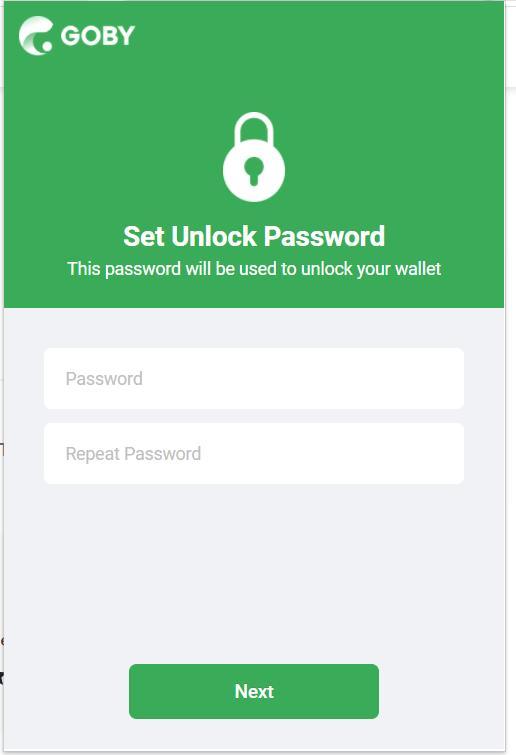Focus the Password input field
The width and height of the screenshot is (516, 755).
(x=254, y=378)
